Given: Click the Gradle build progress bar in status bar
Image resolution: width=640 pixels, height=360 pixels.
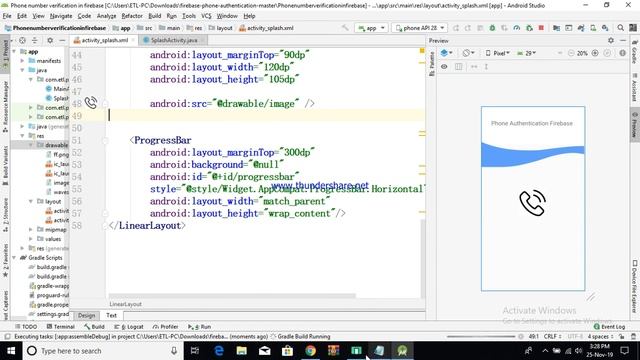Looking at the screenshot, I should point(481,336).
